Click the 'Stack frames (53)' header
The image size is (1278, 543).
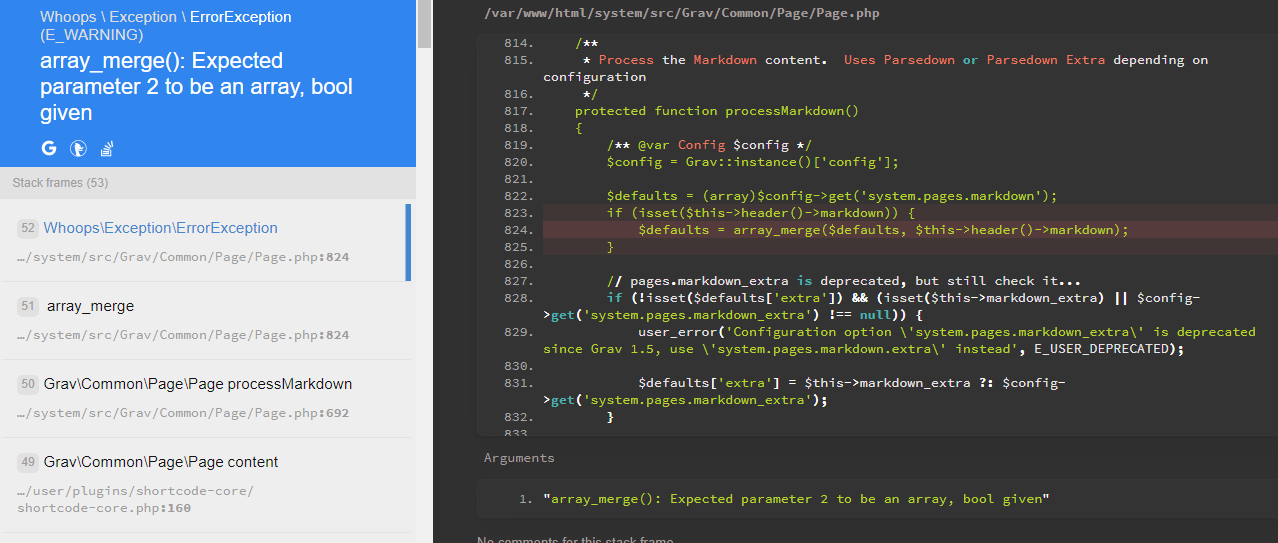click(60, 183)
